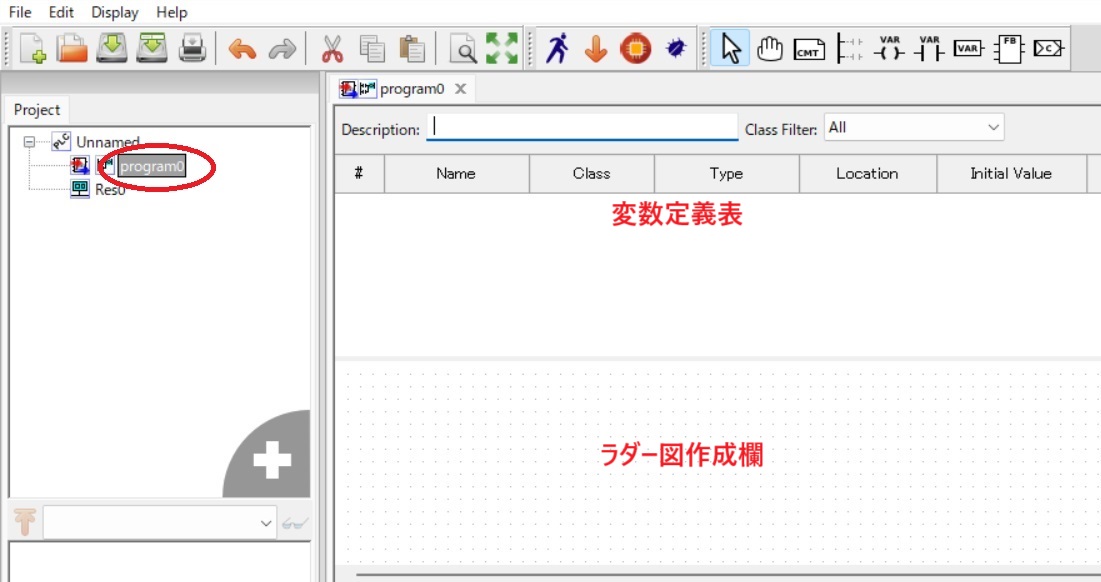This screenshot has height=582, width=1101.
Task: Open the Run simulation tool
Action: [x=557, y=45]
